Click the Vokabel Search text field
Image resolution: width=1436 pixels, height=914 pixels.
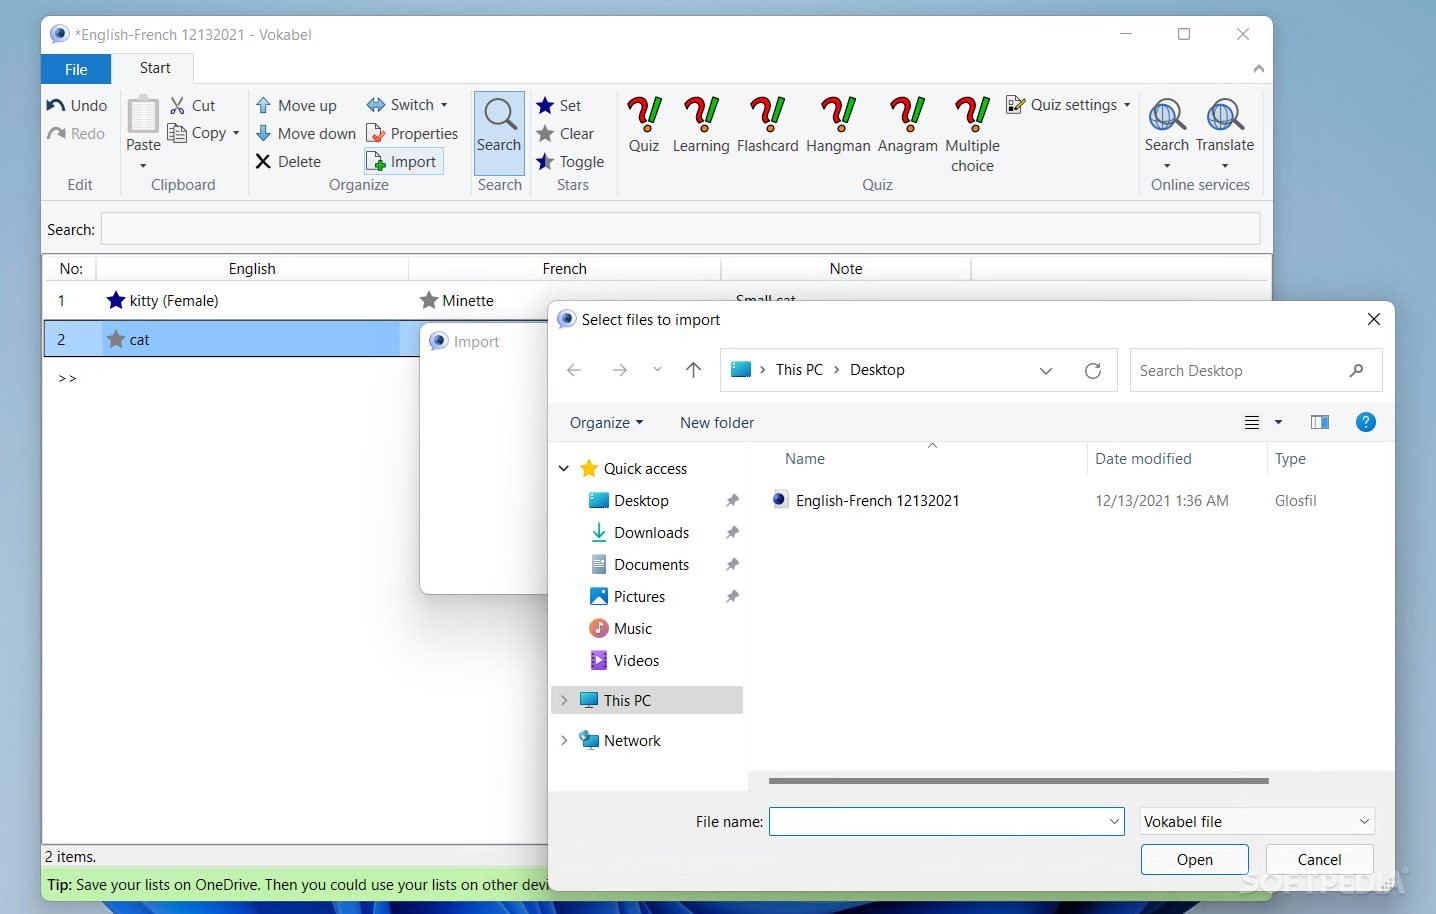click(x=680, y=229)
